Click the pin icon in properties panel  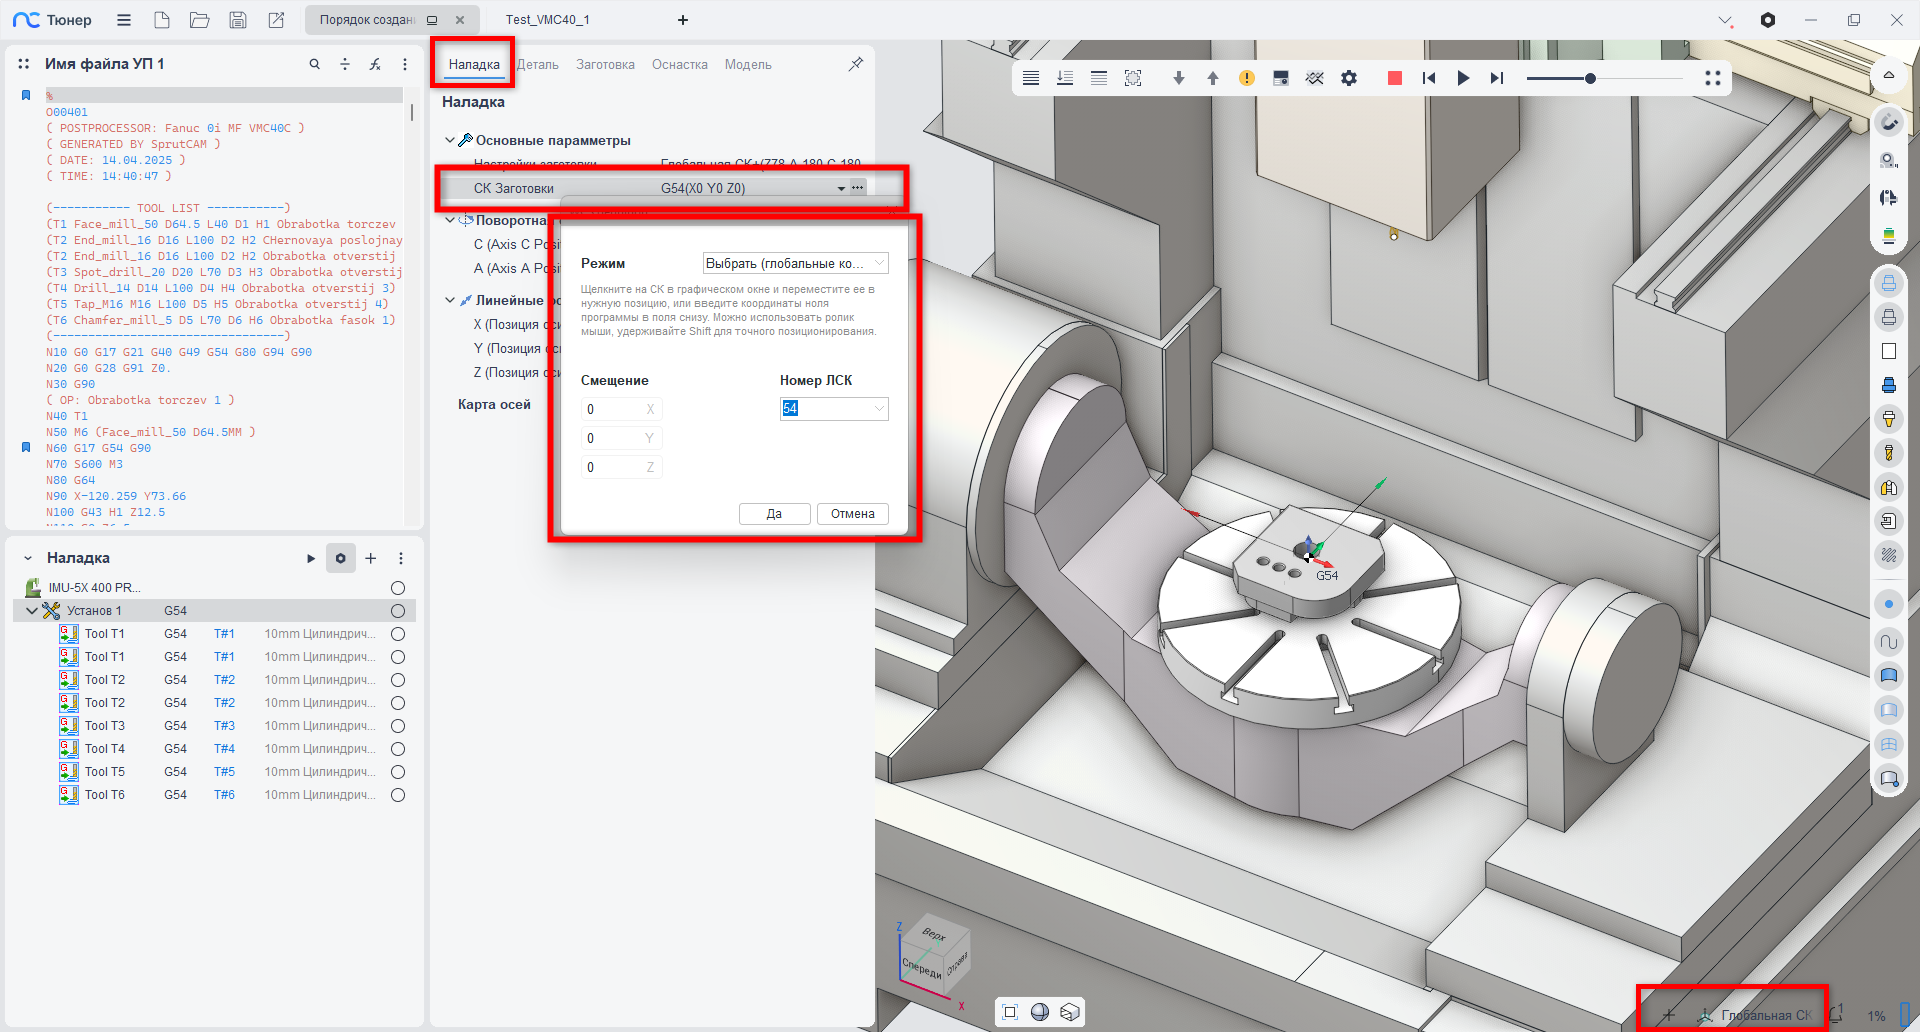click(x=855, y=64)
